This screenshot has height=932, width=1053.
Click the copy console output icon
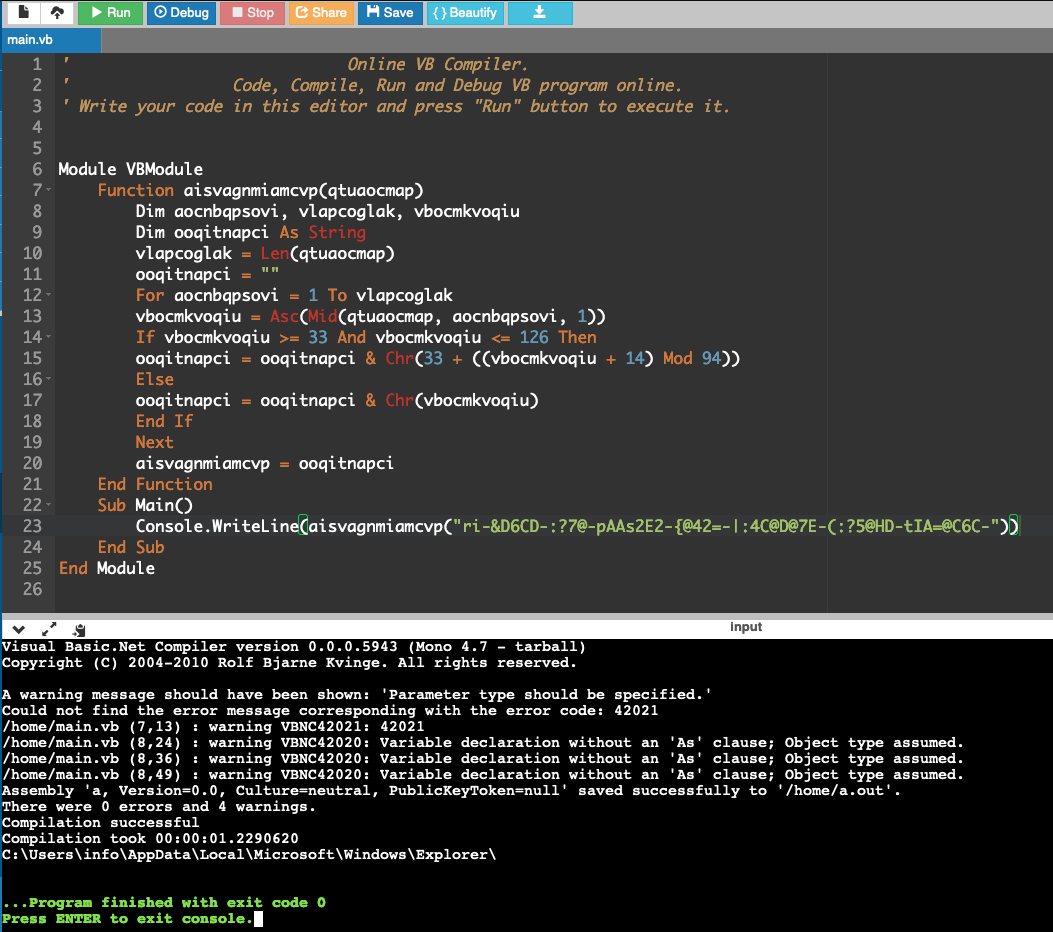(79, 629)
